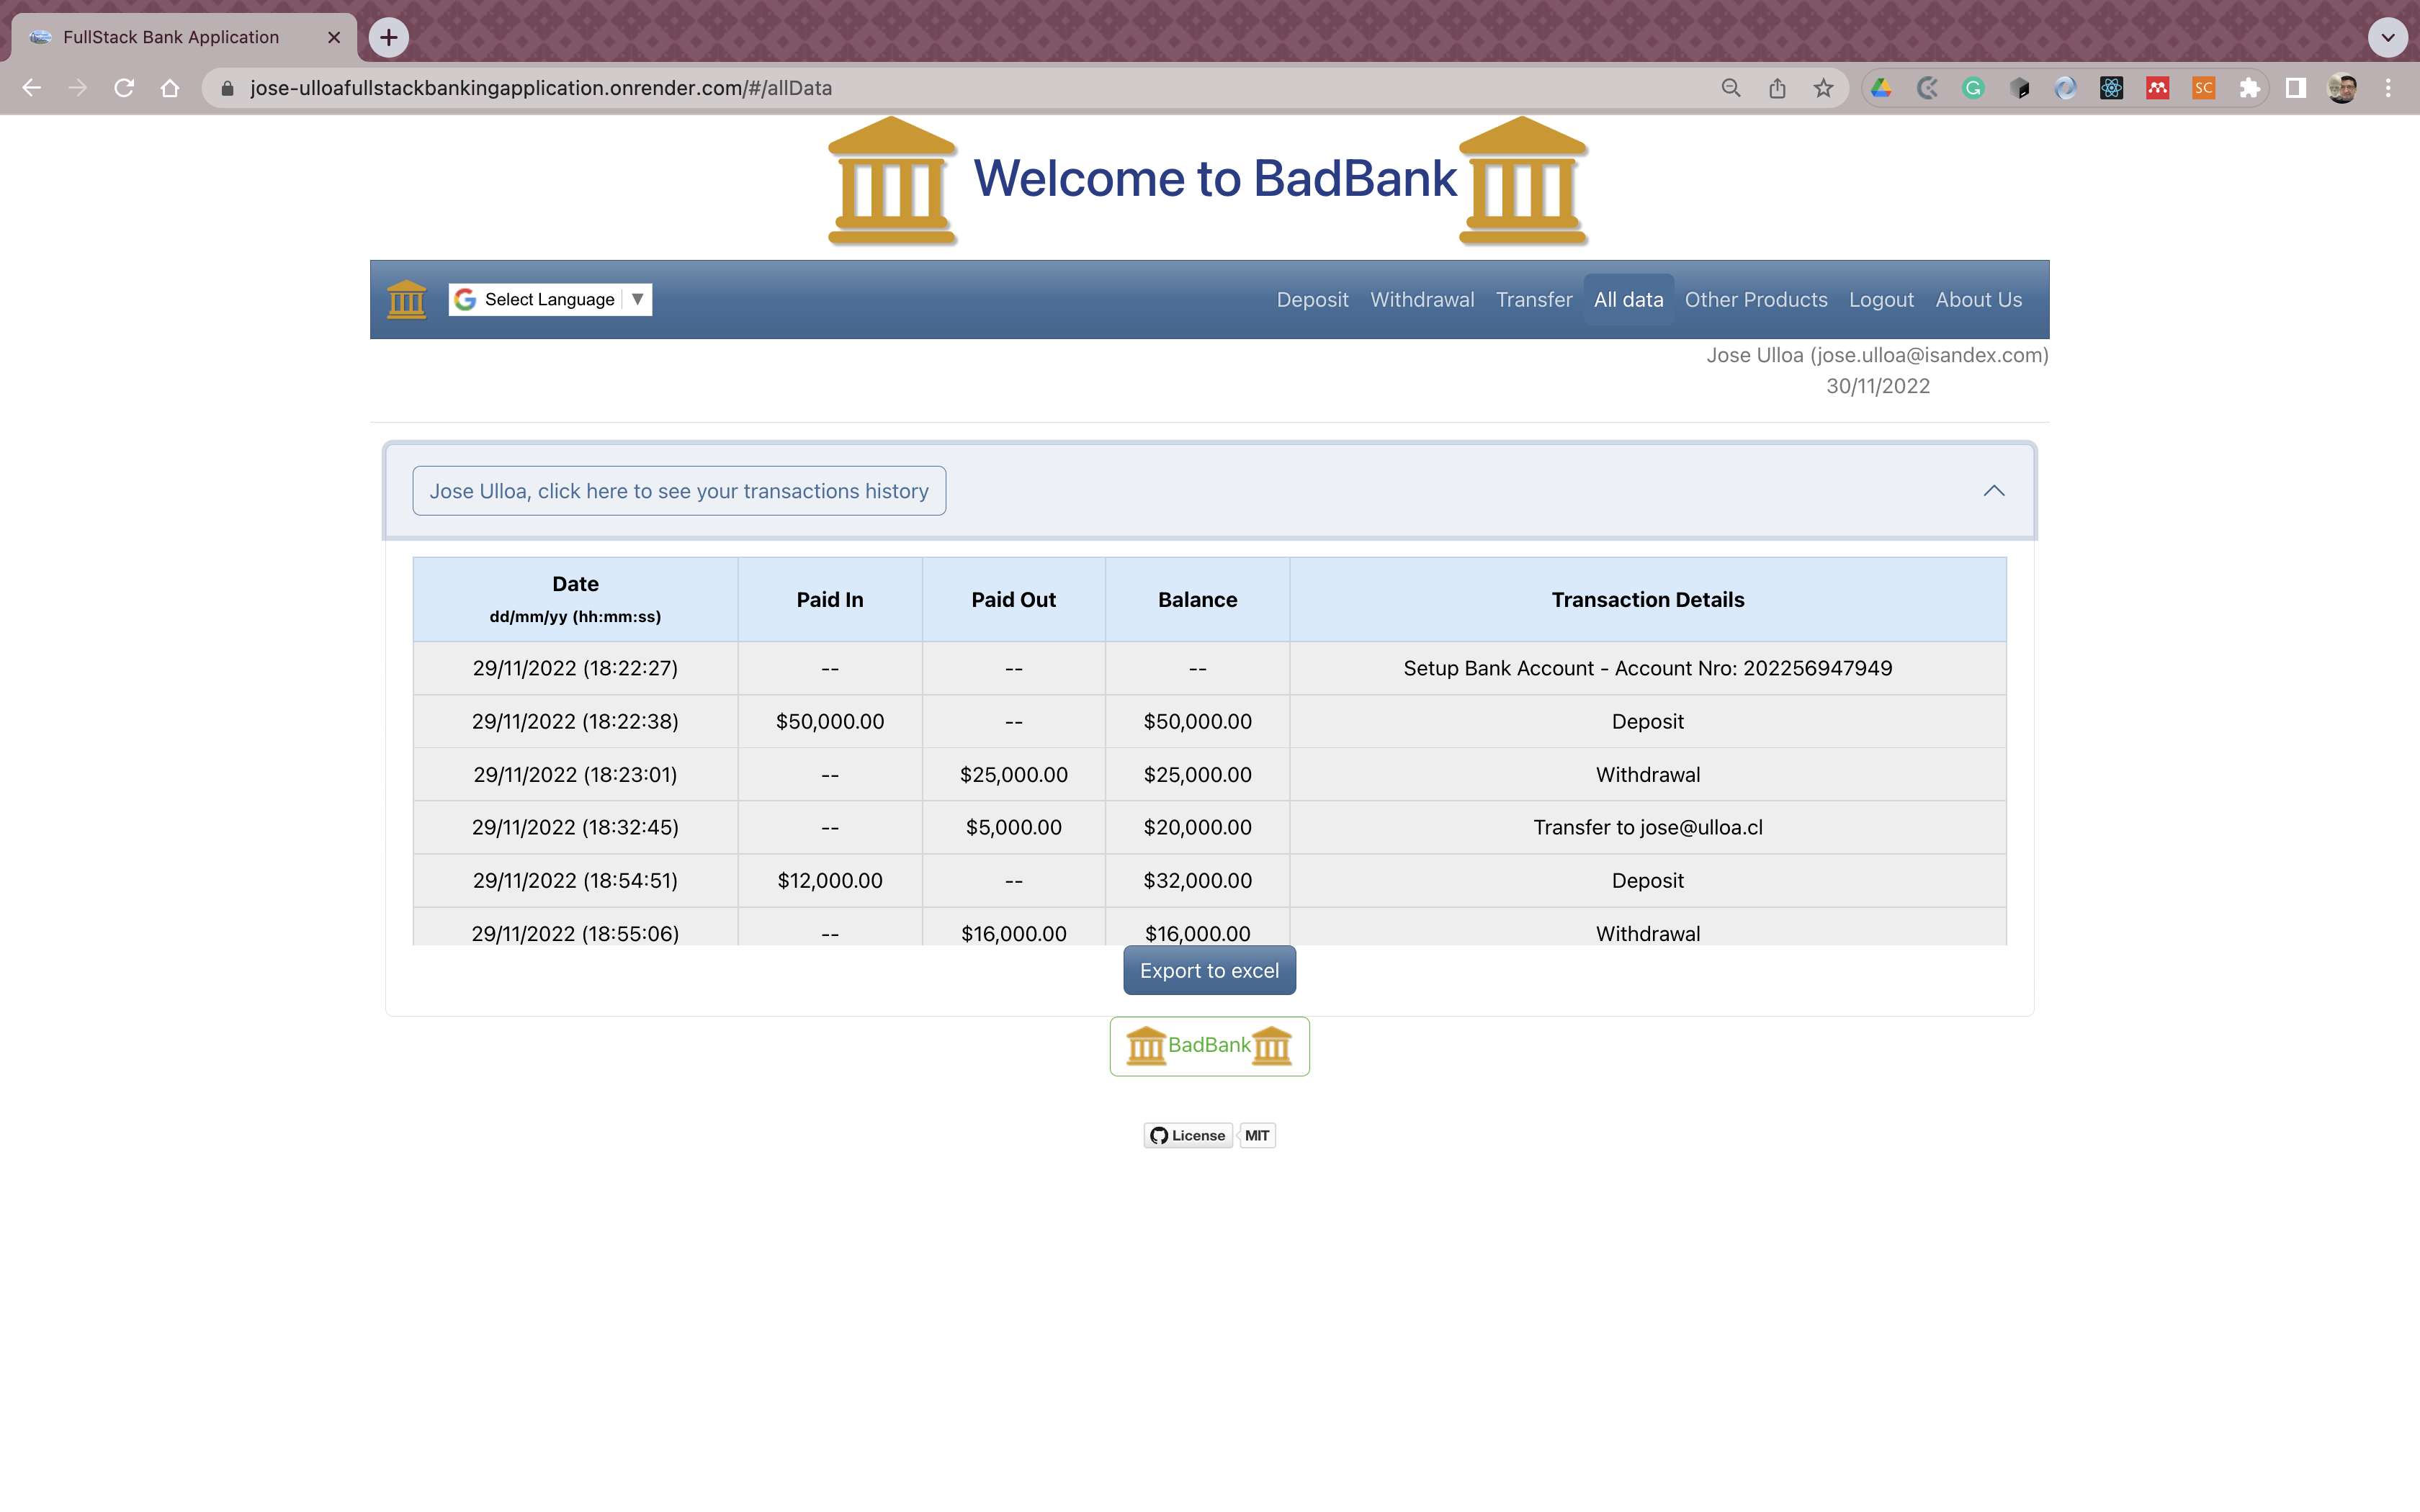
Task: Click the $20,000.00 balance cell
Action: pos(1197,827)
